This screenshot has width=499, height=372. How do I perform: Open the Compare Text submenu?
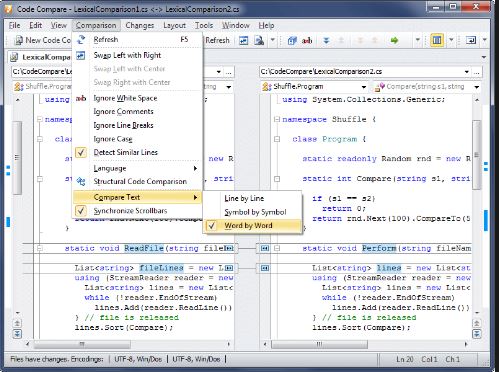pyautogui.click(x=137, y=197)
